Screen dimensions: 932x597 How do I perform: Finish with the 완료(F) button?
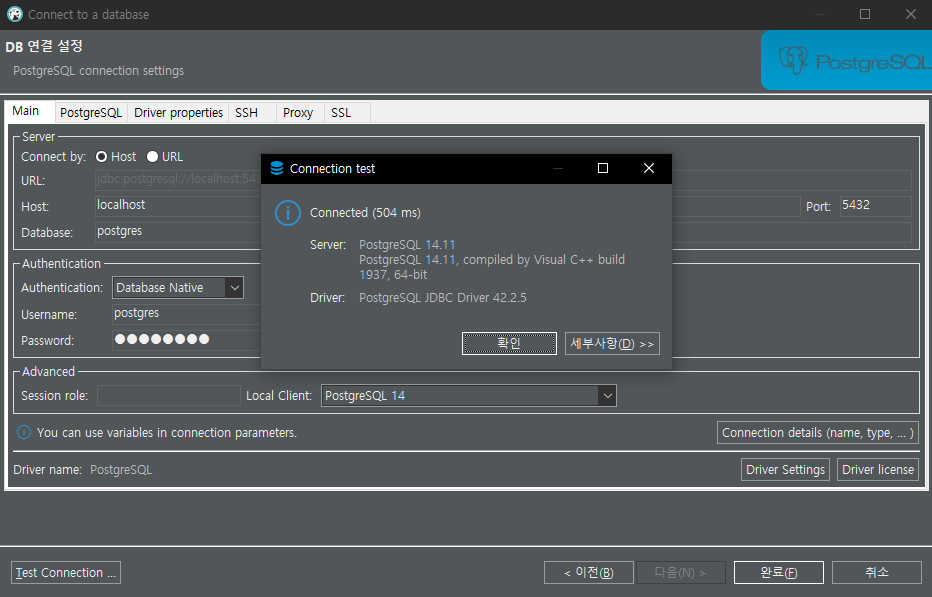(x=779, y=573)
